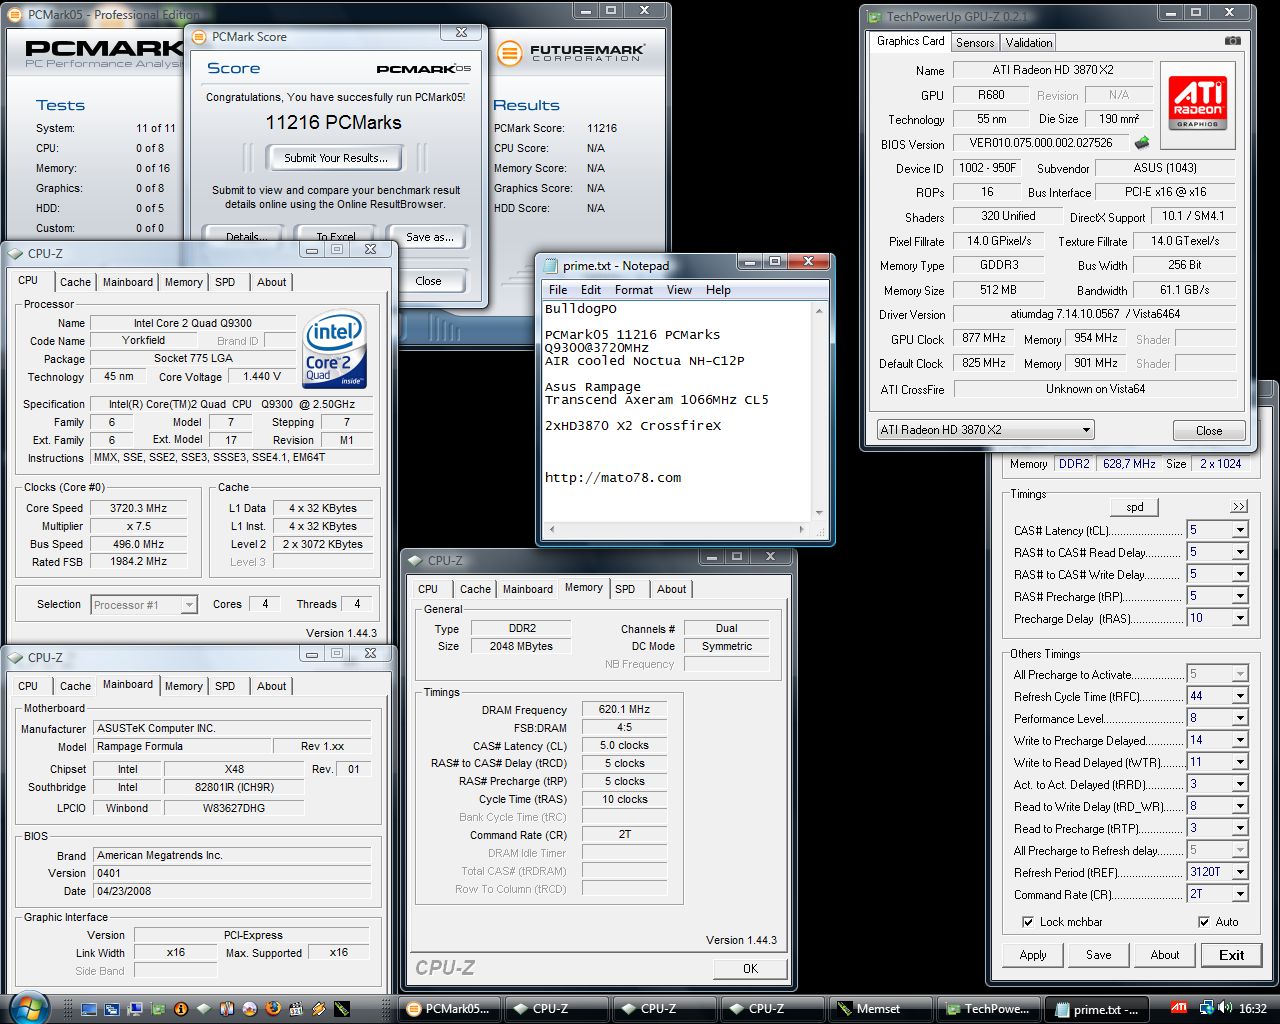Viewport: 1280px width, 1024px height.
Task: Open volume tray icon
Action: (1225, 1008)
